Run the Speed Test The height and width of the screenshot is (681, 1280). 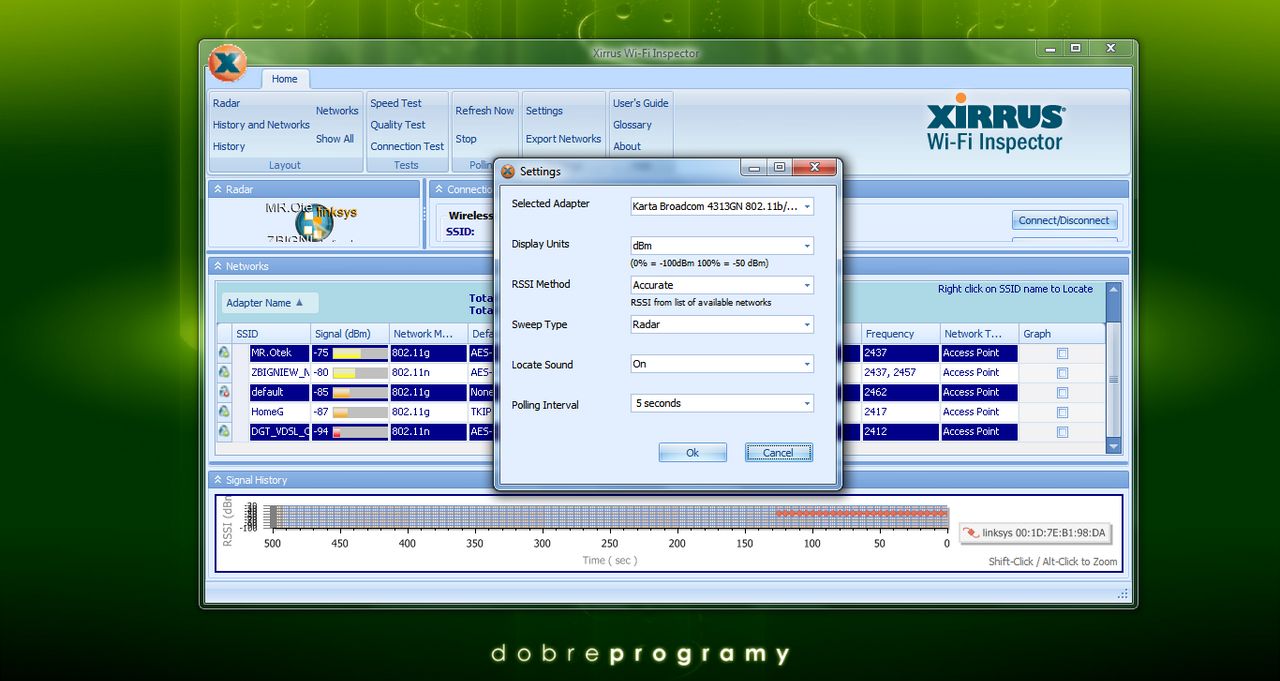396,103
